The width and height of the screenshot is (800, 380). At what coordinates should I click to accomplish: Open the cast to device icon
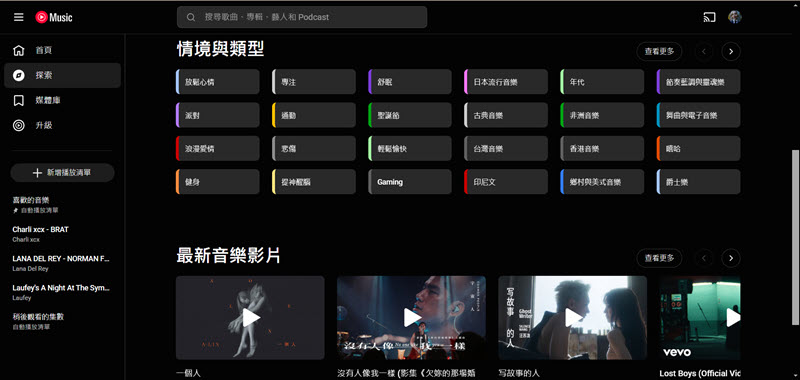(709, 17)
